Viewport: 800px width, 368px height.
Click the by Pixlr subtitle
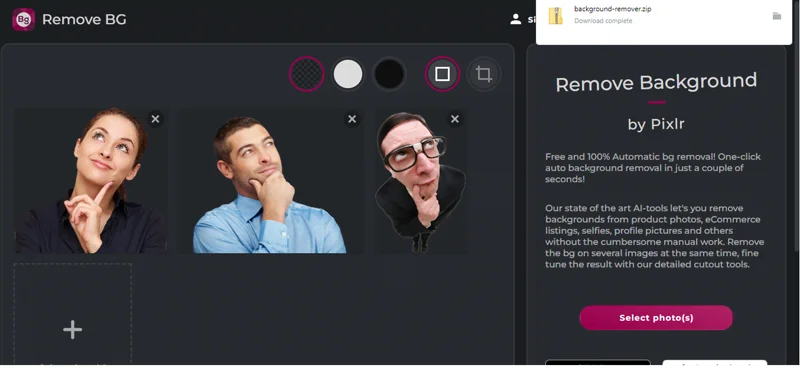click(x=656, y=124)
